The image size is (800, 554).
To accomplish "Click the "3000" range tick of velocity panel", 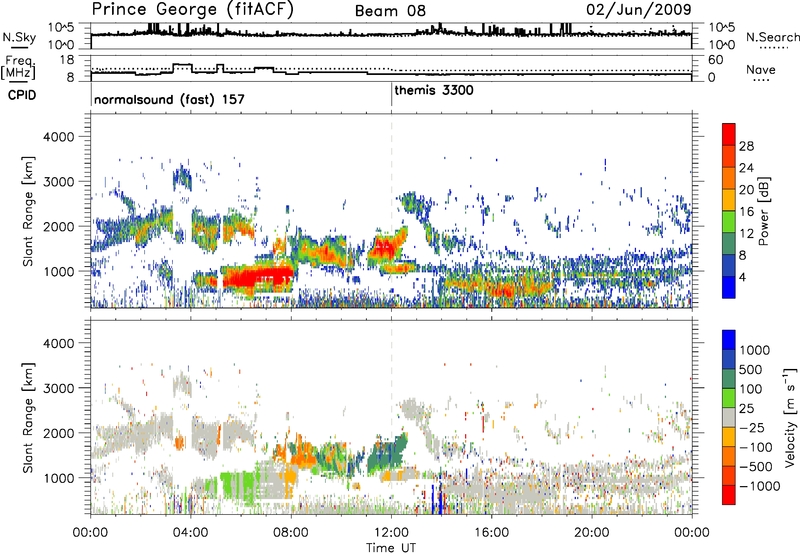I will [x=58, y=388].
